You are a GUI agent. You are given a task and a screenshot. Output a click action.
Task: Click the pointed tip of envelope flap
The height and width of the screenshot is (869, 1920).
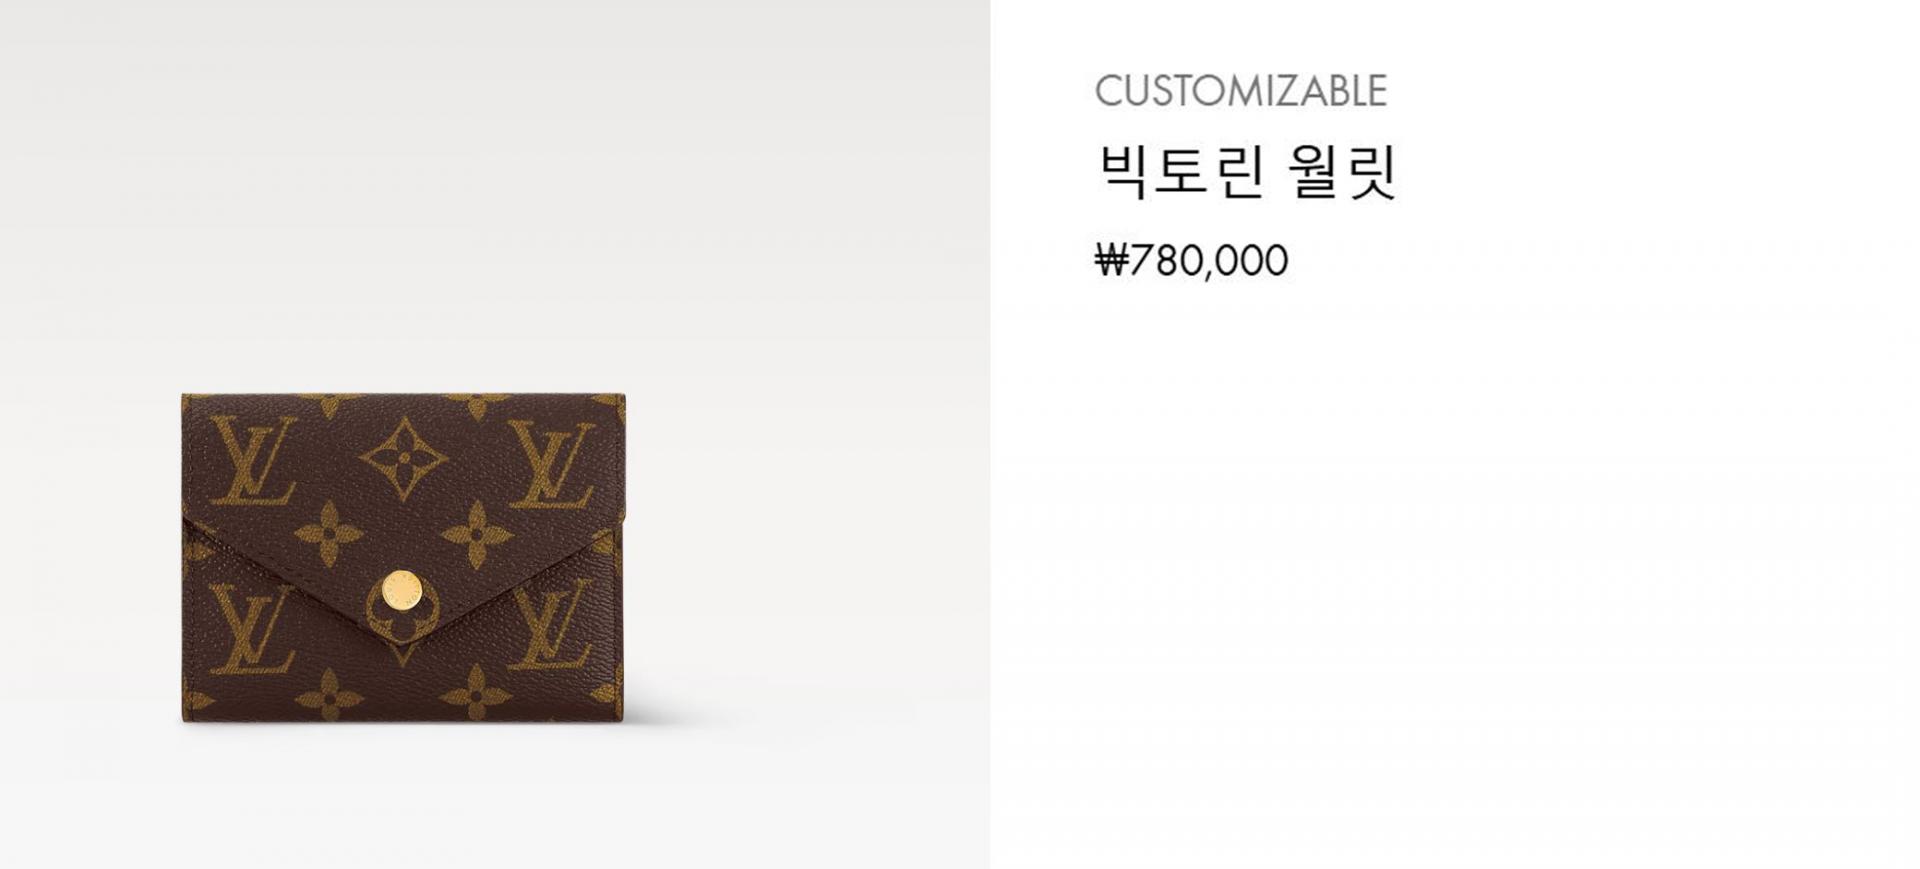(x=400, y=643)
